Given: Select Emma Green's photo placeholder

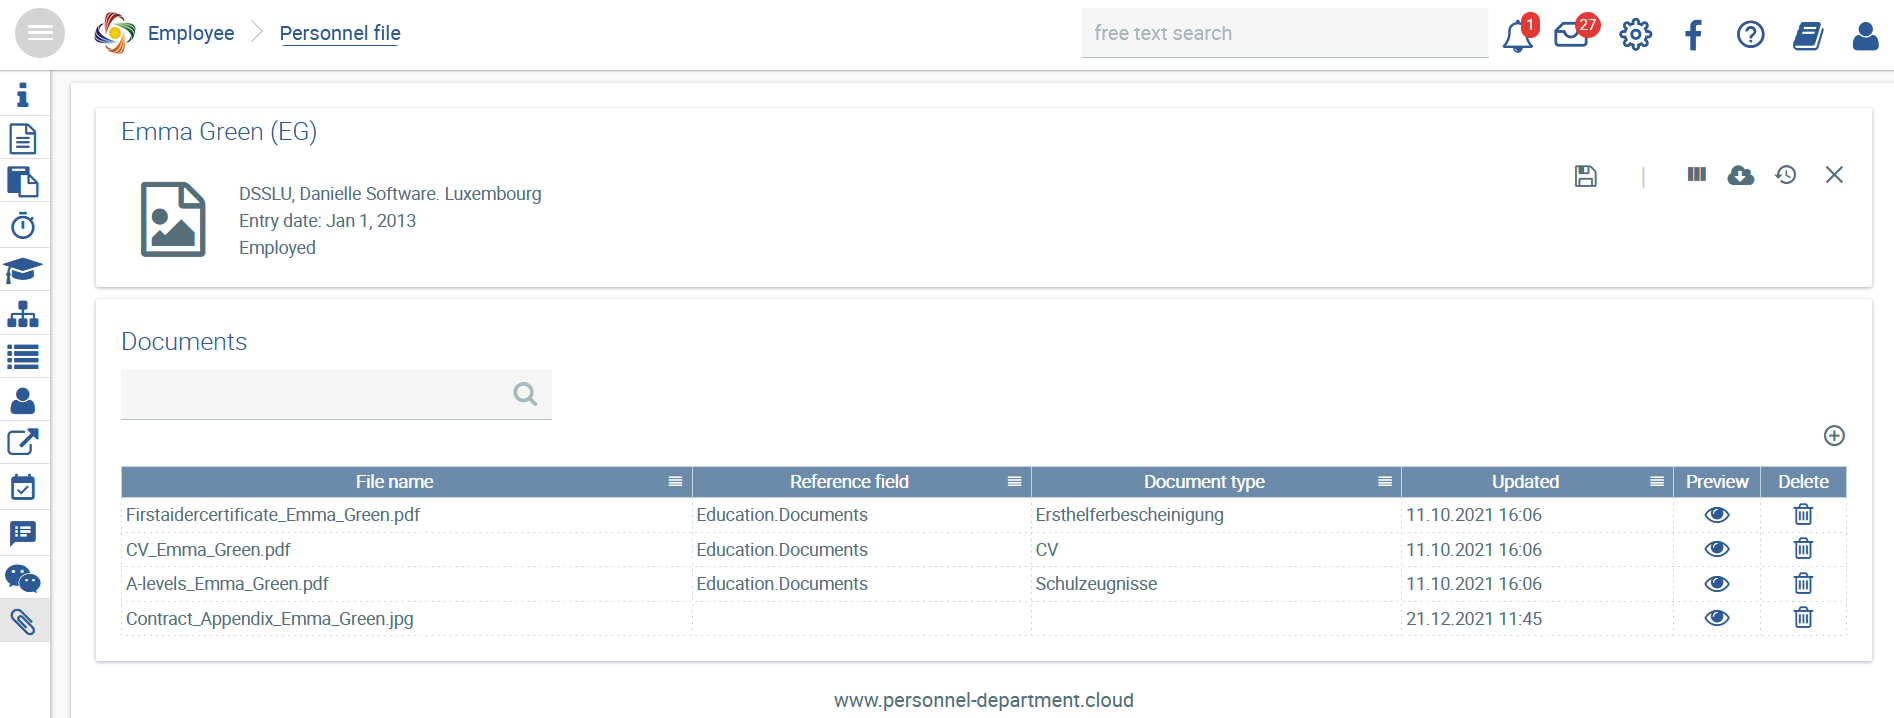Looking at the screenshot, I should [x=173, y=220].
